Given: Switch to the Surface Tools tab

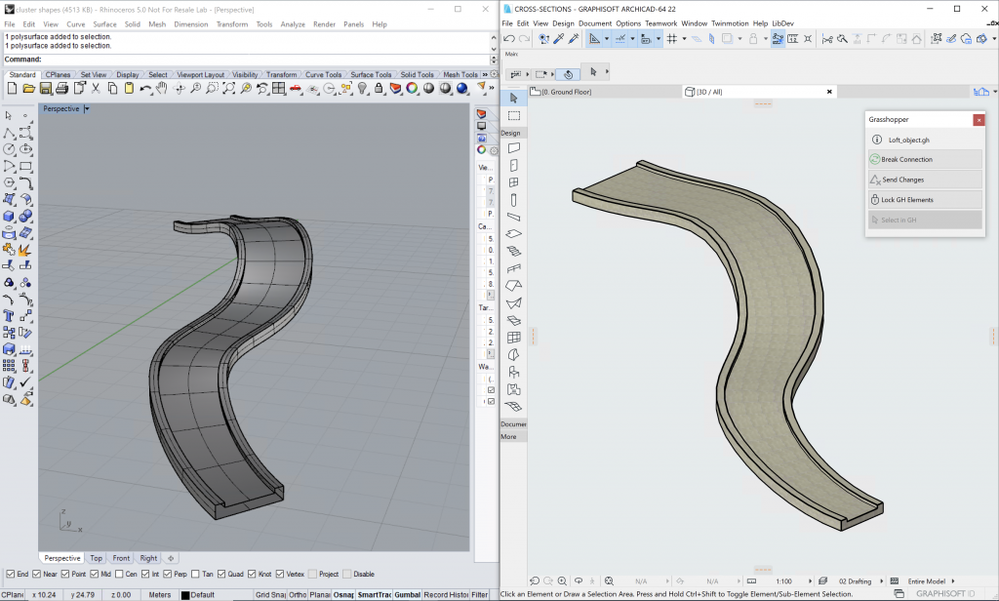Looking at the screenshot, I should tap(370, 75).
